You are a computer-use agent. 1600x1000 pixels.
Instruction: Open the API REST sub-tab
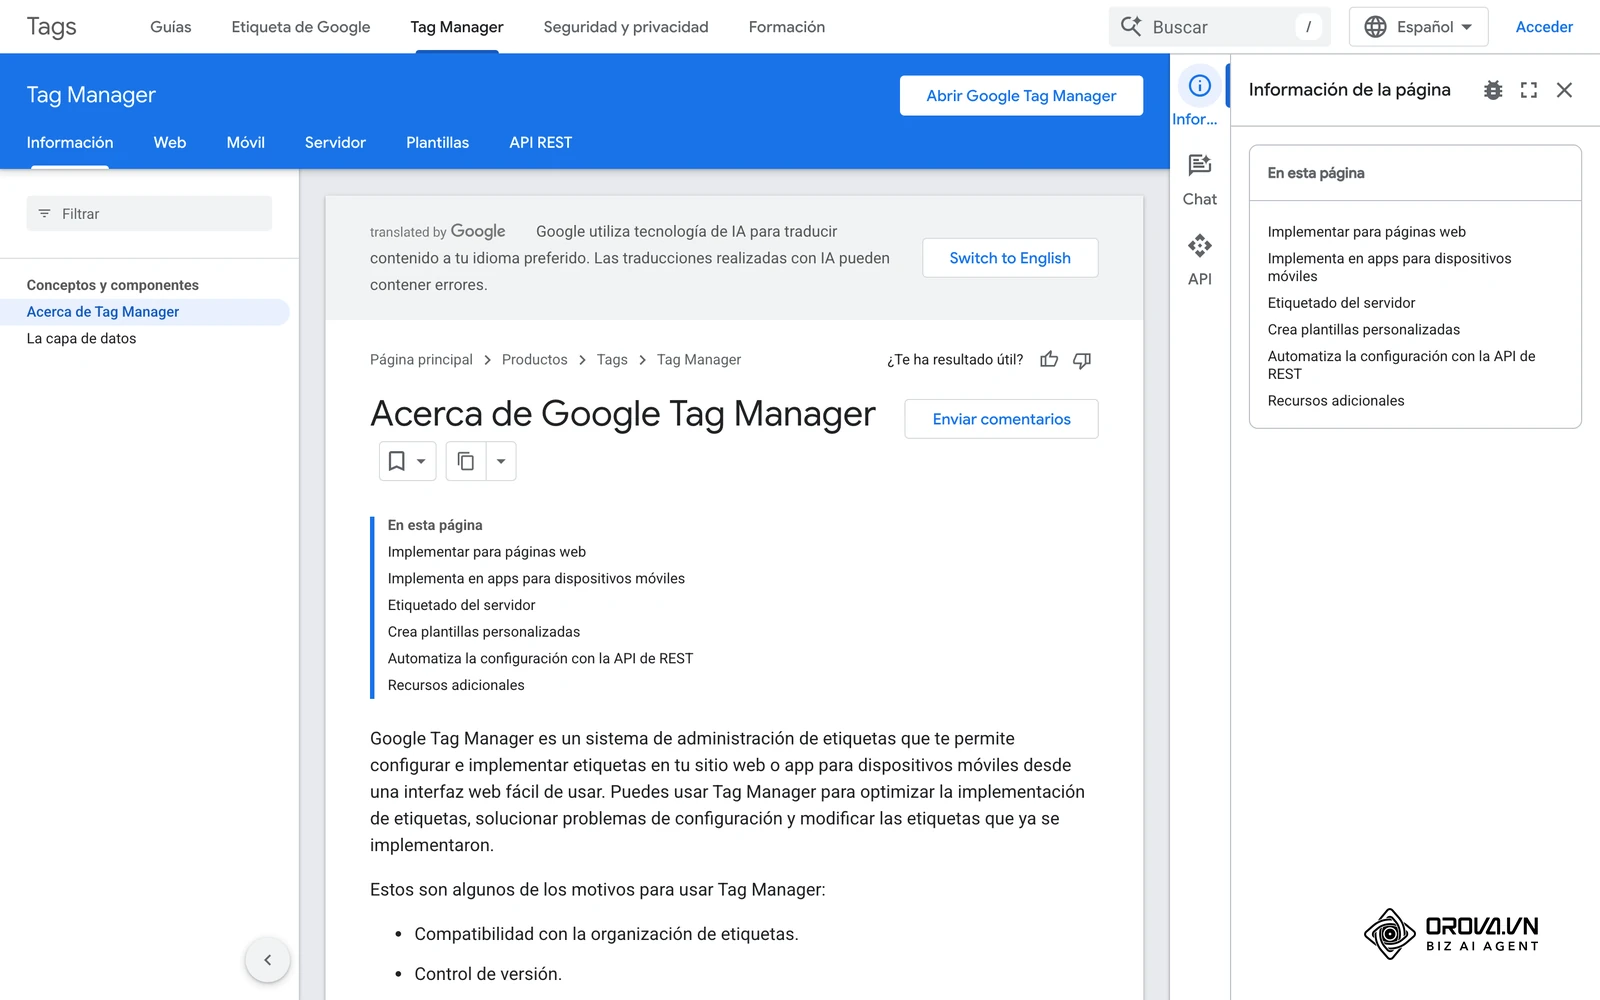tap(541, 143)
